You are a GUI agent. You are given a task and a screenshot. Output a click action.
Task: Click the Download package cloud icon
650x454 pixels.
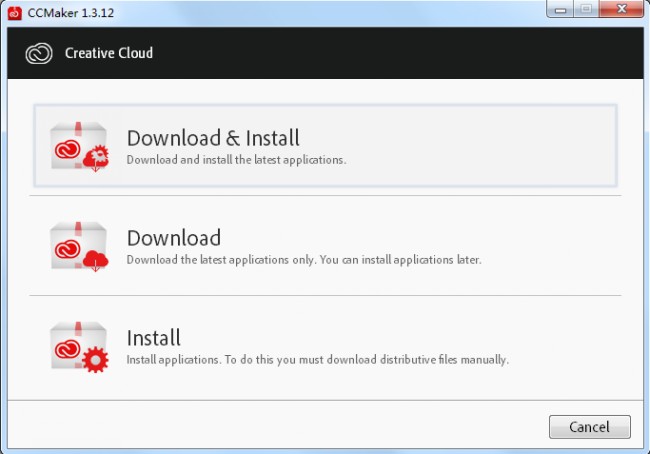click(x=79, y=246)
